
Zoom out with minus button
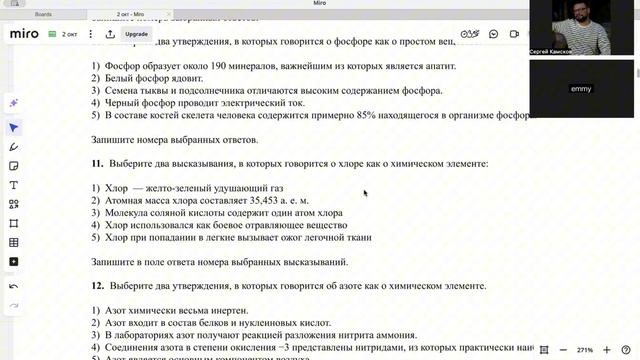pos(563,350)
